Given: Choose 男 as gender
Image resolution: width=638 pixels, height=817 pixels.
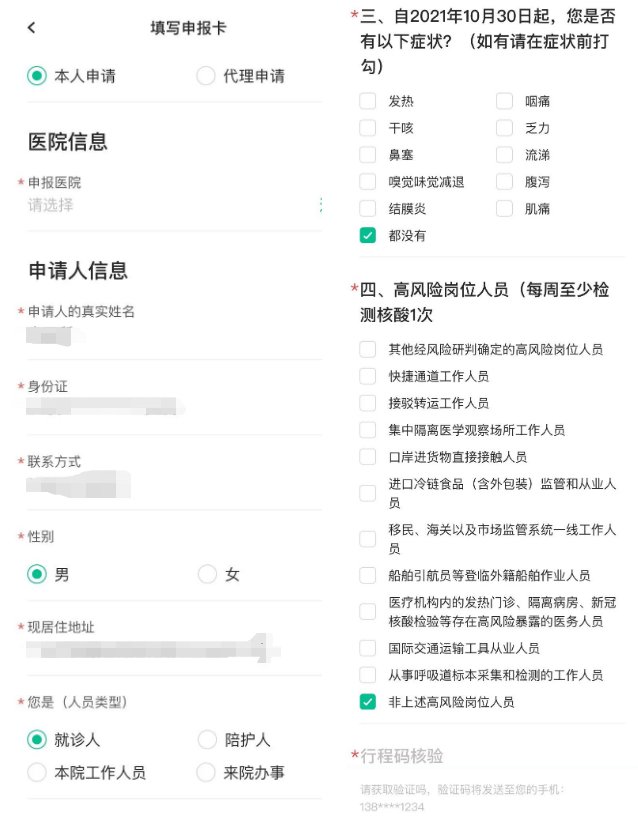Looking at the screenshot, I should coord(38,574).
